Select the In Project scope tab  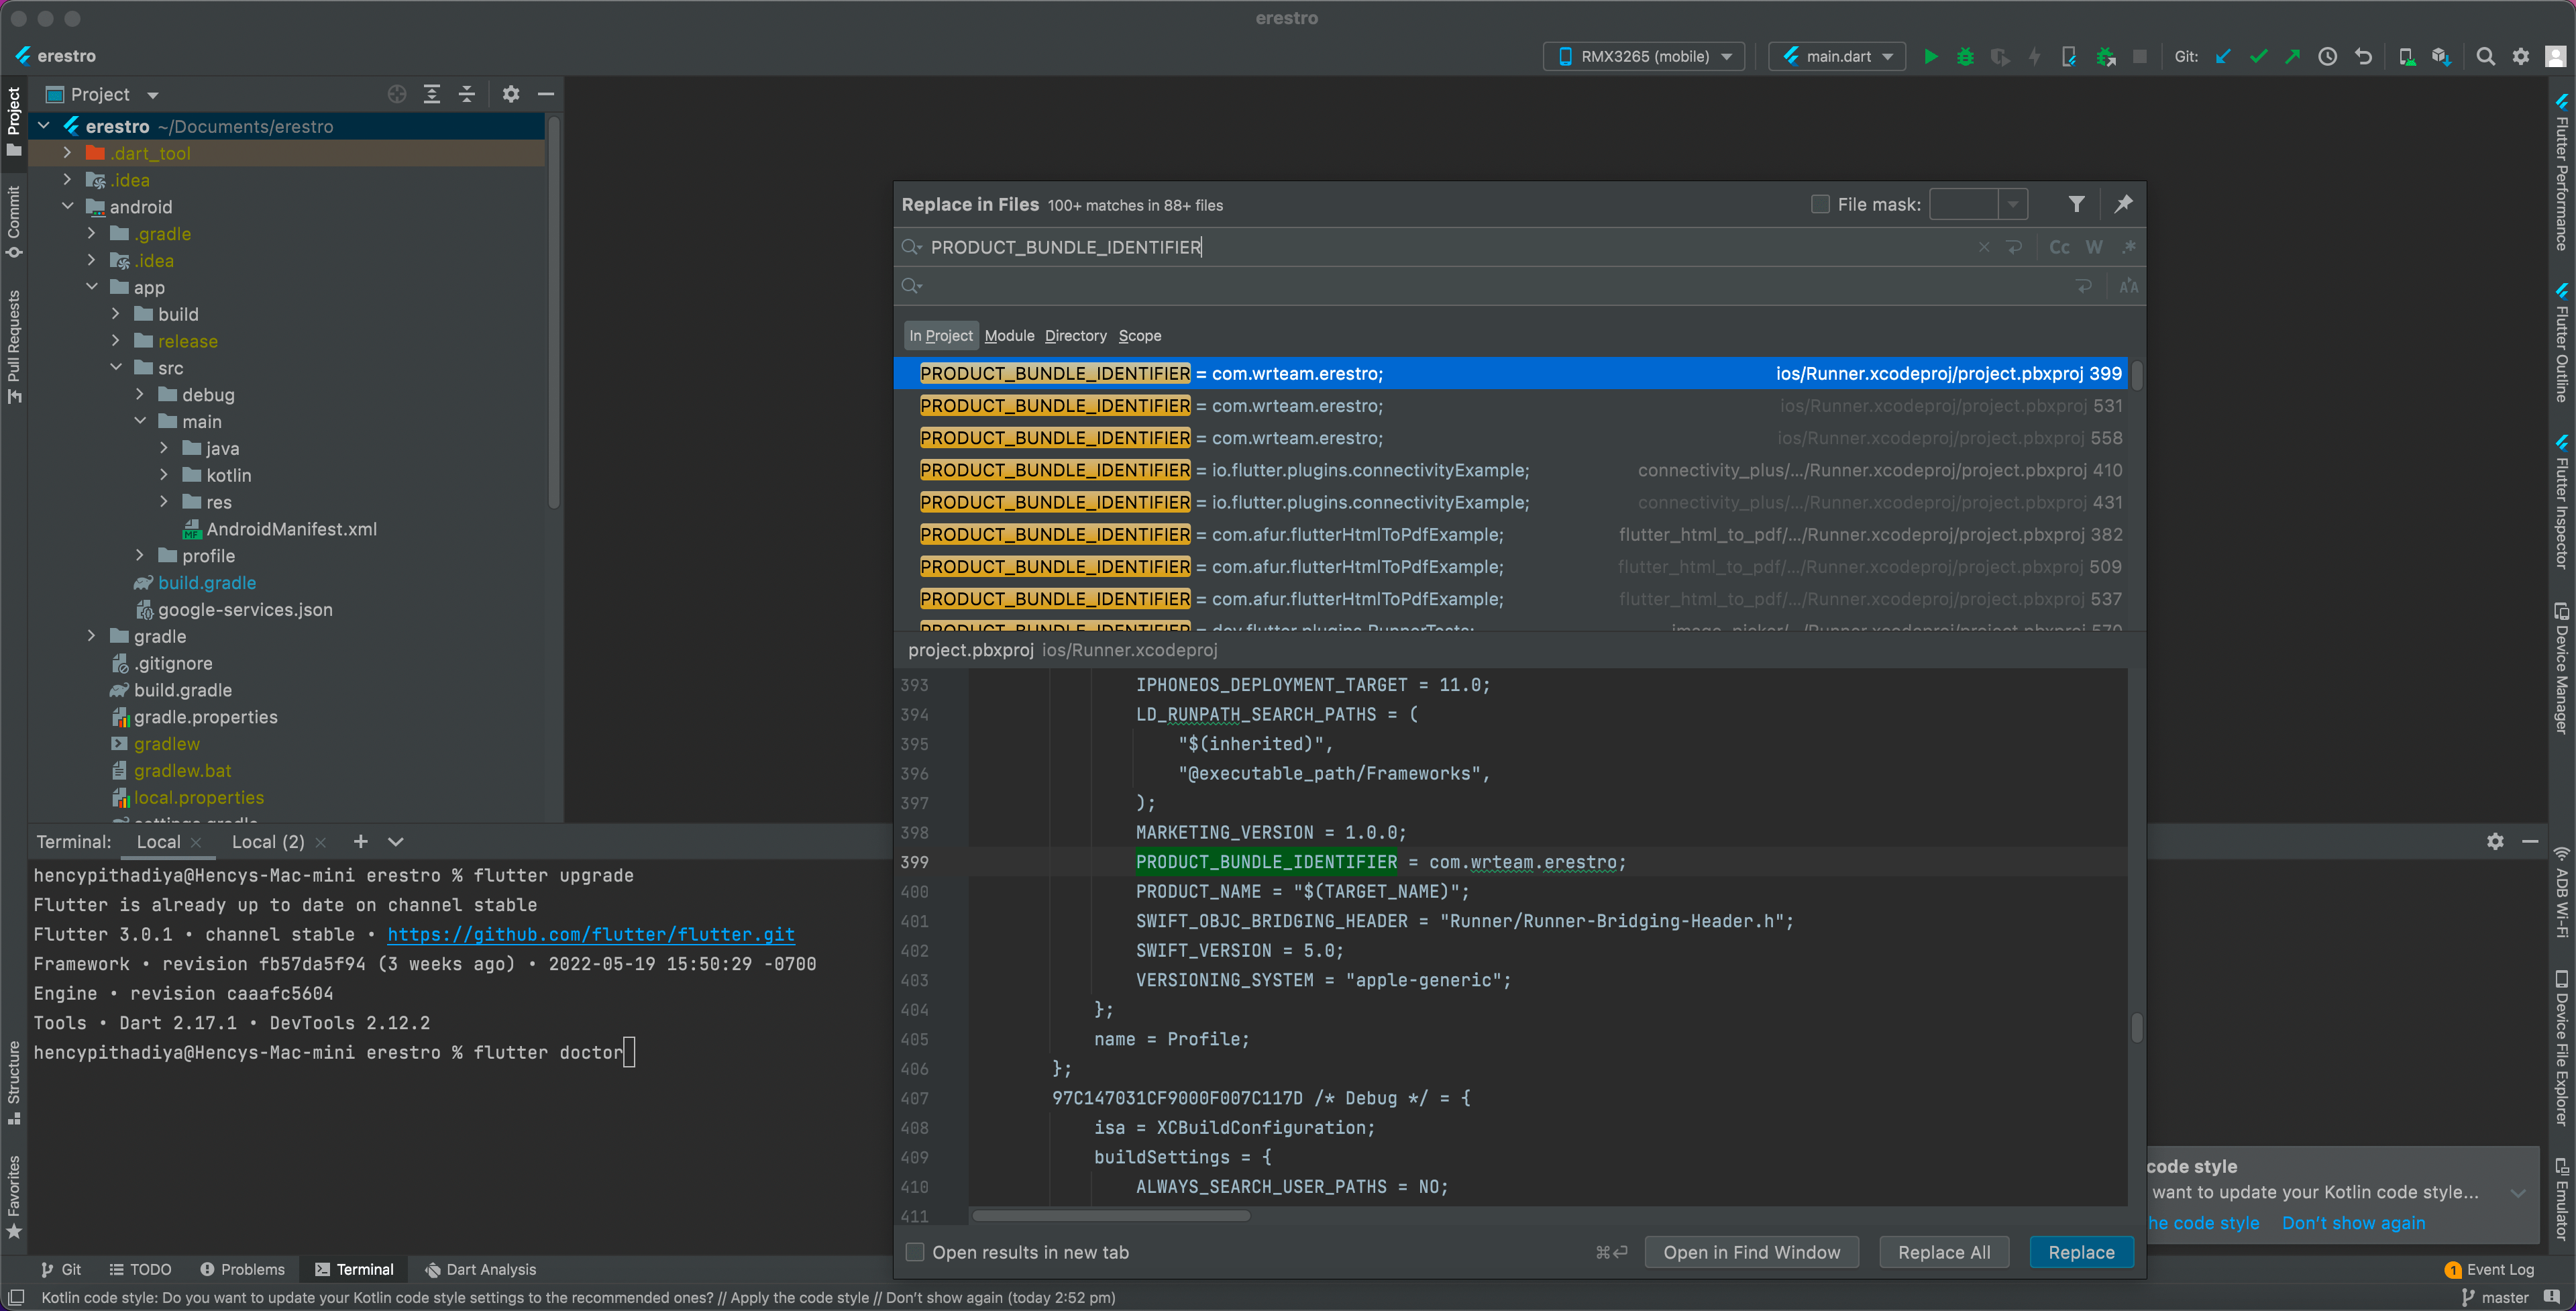(940, 336)
